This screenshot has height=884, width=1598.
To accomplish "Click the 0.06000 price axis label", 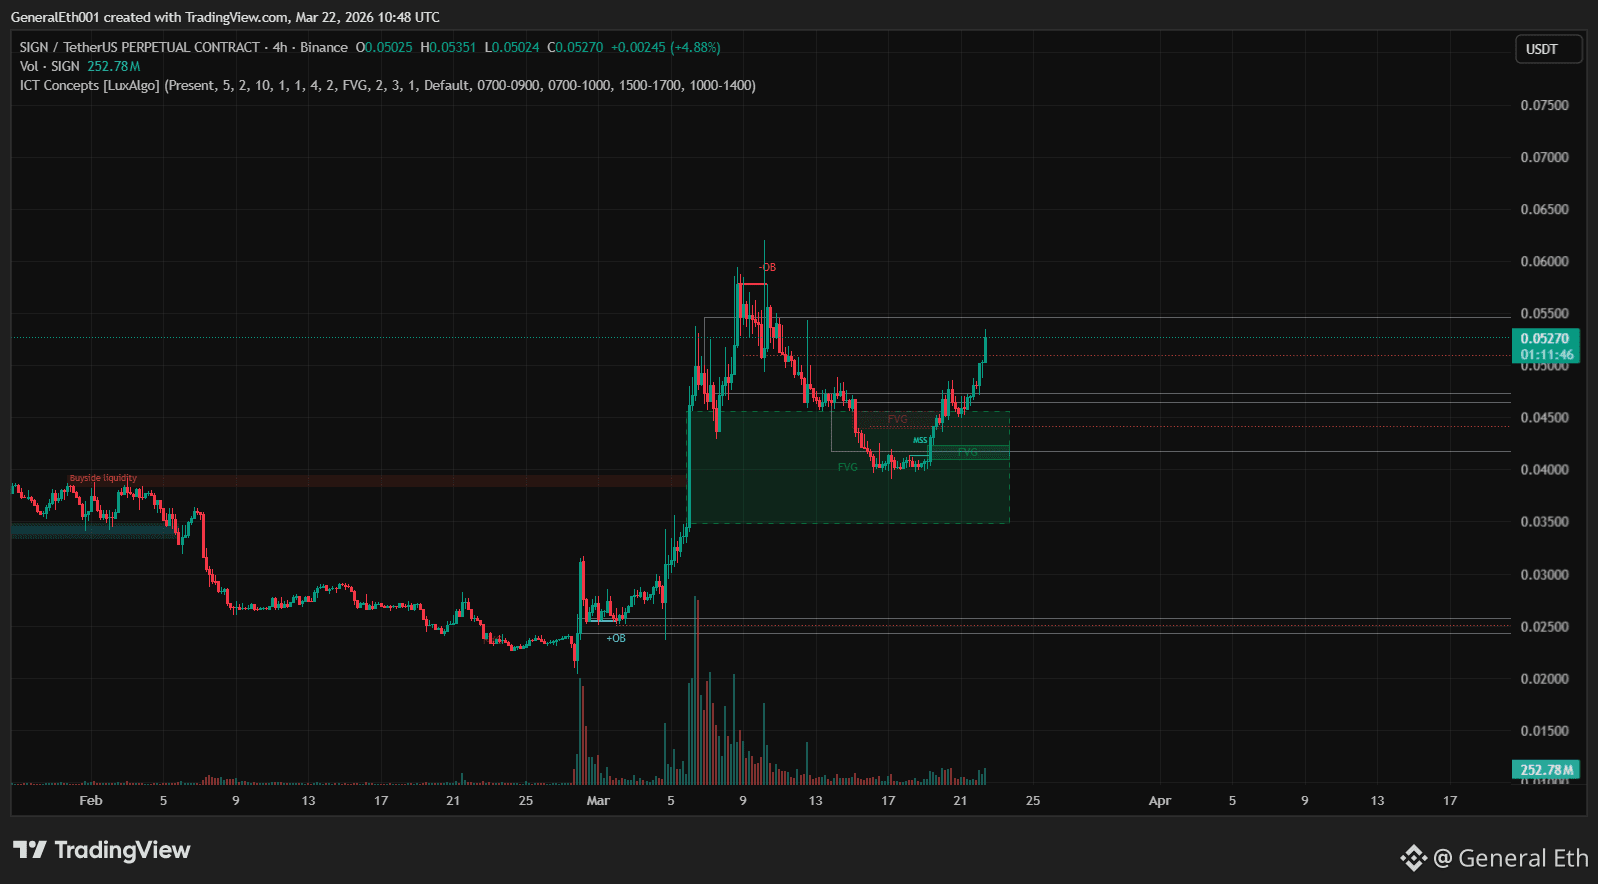I will (x=1545, y=261).
